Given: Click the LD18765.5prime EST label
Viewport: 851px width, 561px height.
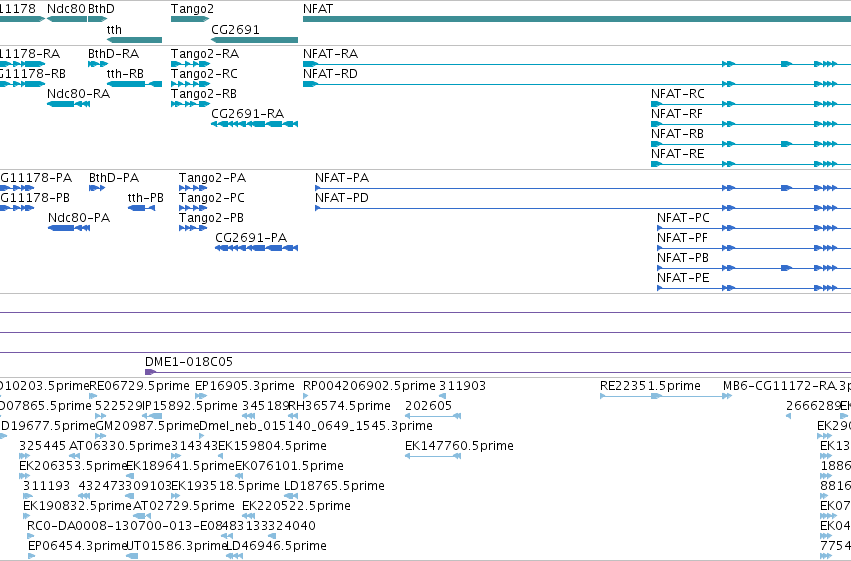Looking at the screenshot, I should pyautogui.click(x=334, y=486).
